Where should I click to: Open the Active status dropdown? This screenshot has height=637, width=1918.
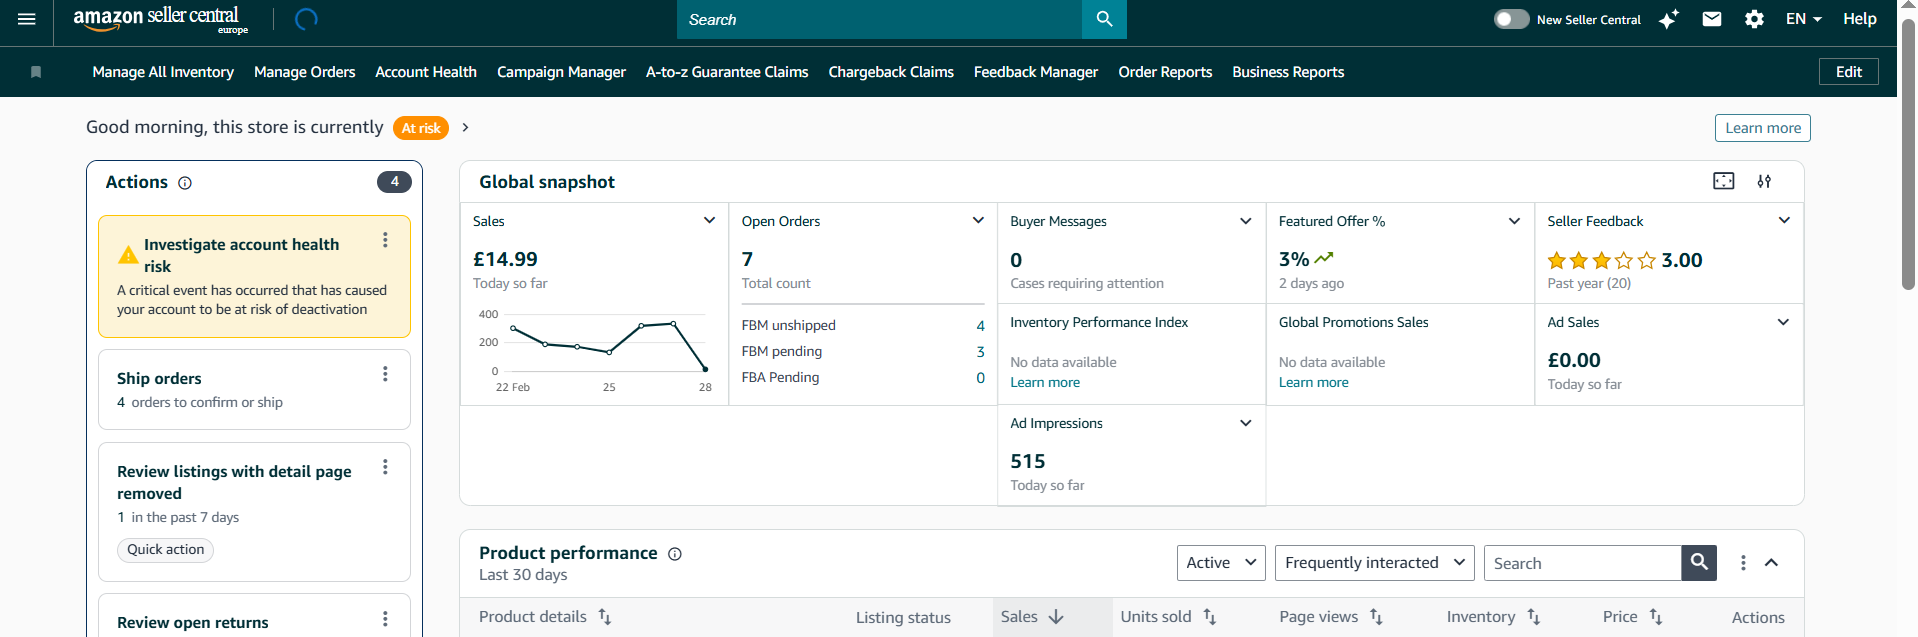point(1220,563)
